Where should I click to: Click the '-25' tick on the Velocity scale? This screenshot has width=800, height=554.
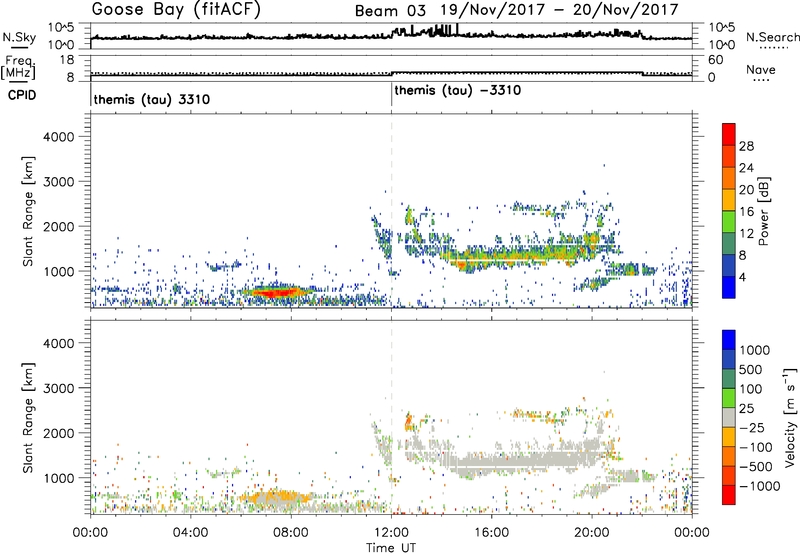(x=752, y=428)
